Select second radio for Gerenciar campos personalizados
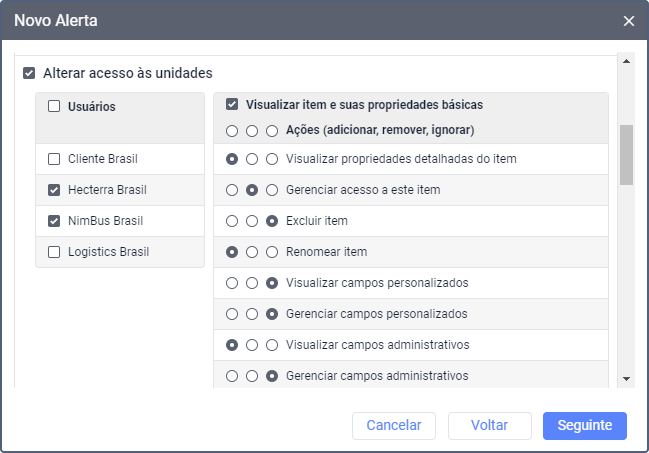 (252, 314)
